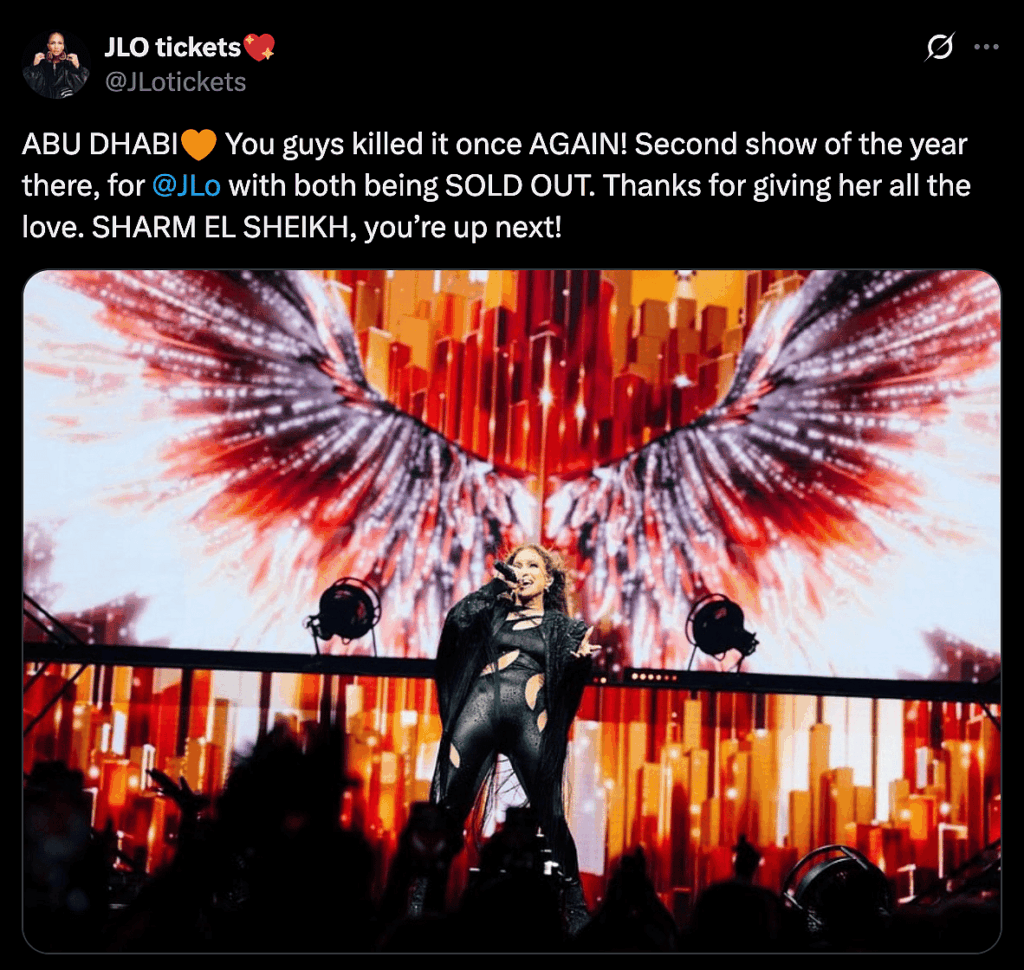Image resolution: width=1024 pixels, height=970 pixels.
Task: Click the JLO tickets profile avatar
Action: click(56, 63)
